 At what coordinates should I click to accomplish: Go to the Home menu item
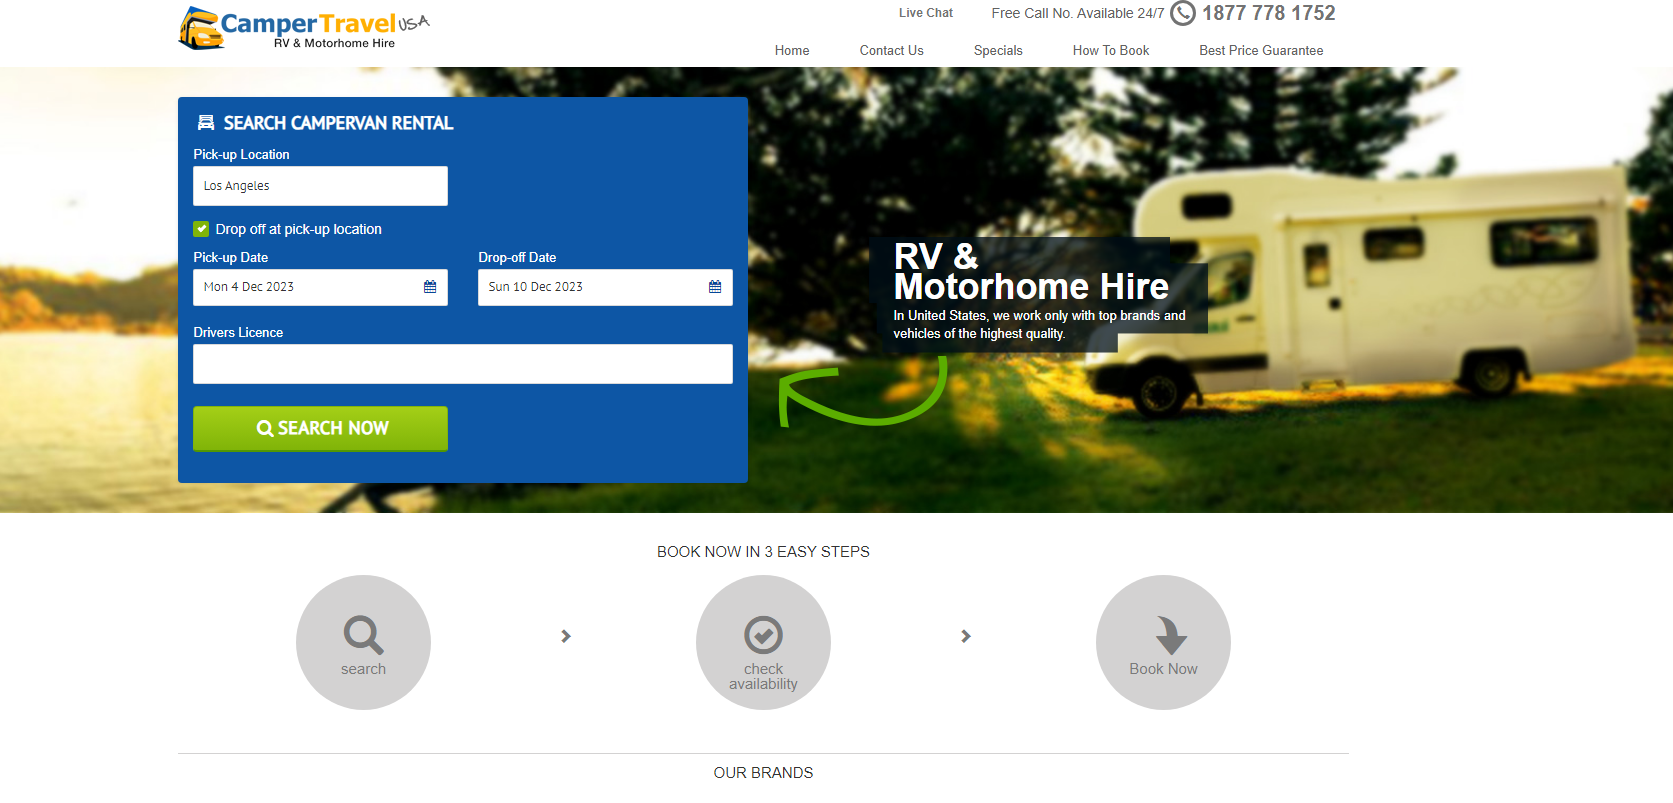tap(792, 51)
